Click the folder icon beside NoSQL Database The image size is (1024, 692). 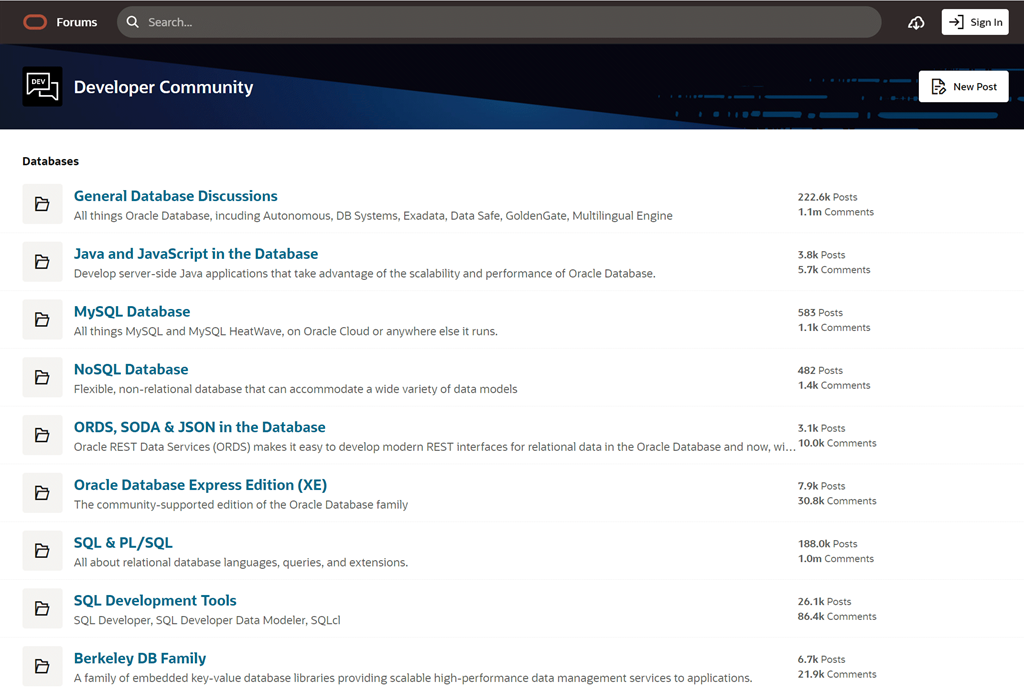tap(42, 377)
